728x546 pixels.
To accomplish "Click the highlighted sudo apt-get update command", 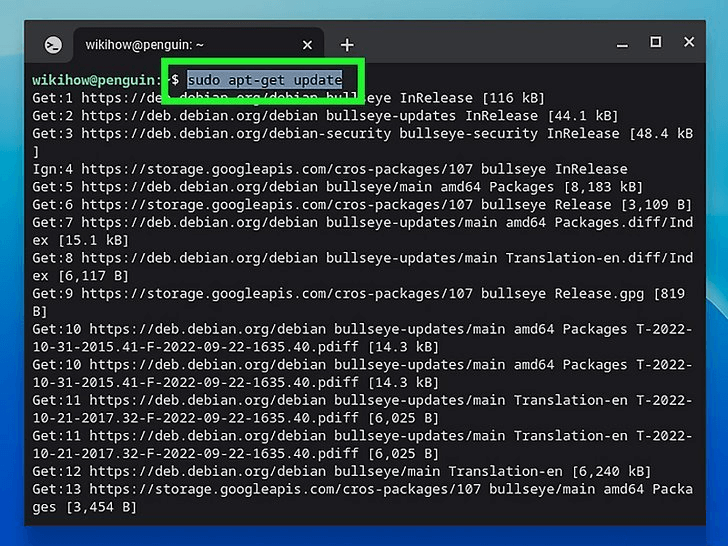I will [x=265, y=80].
